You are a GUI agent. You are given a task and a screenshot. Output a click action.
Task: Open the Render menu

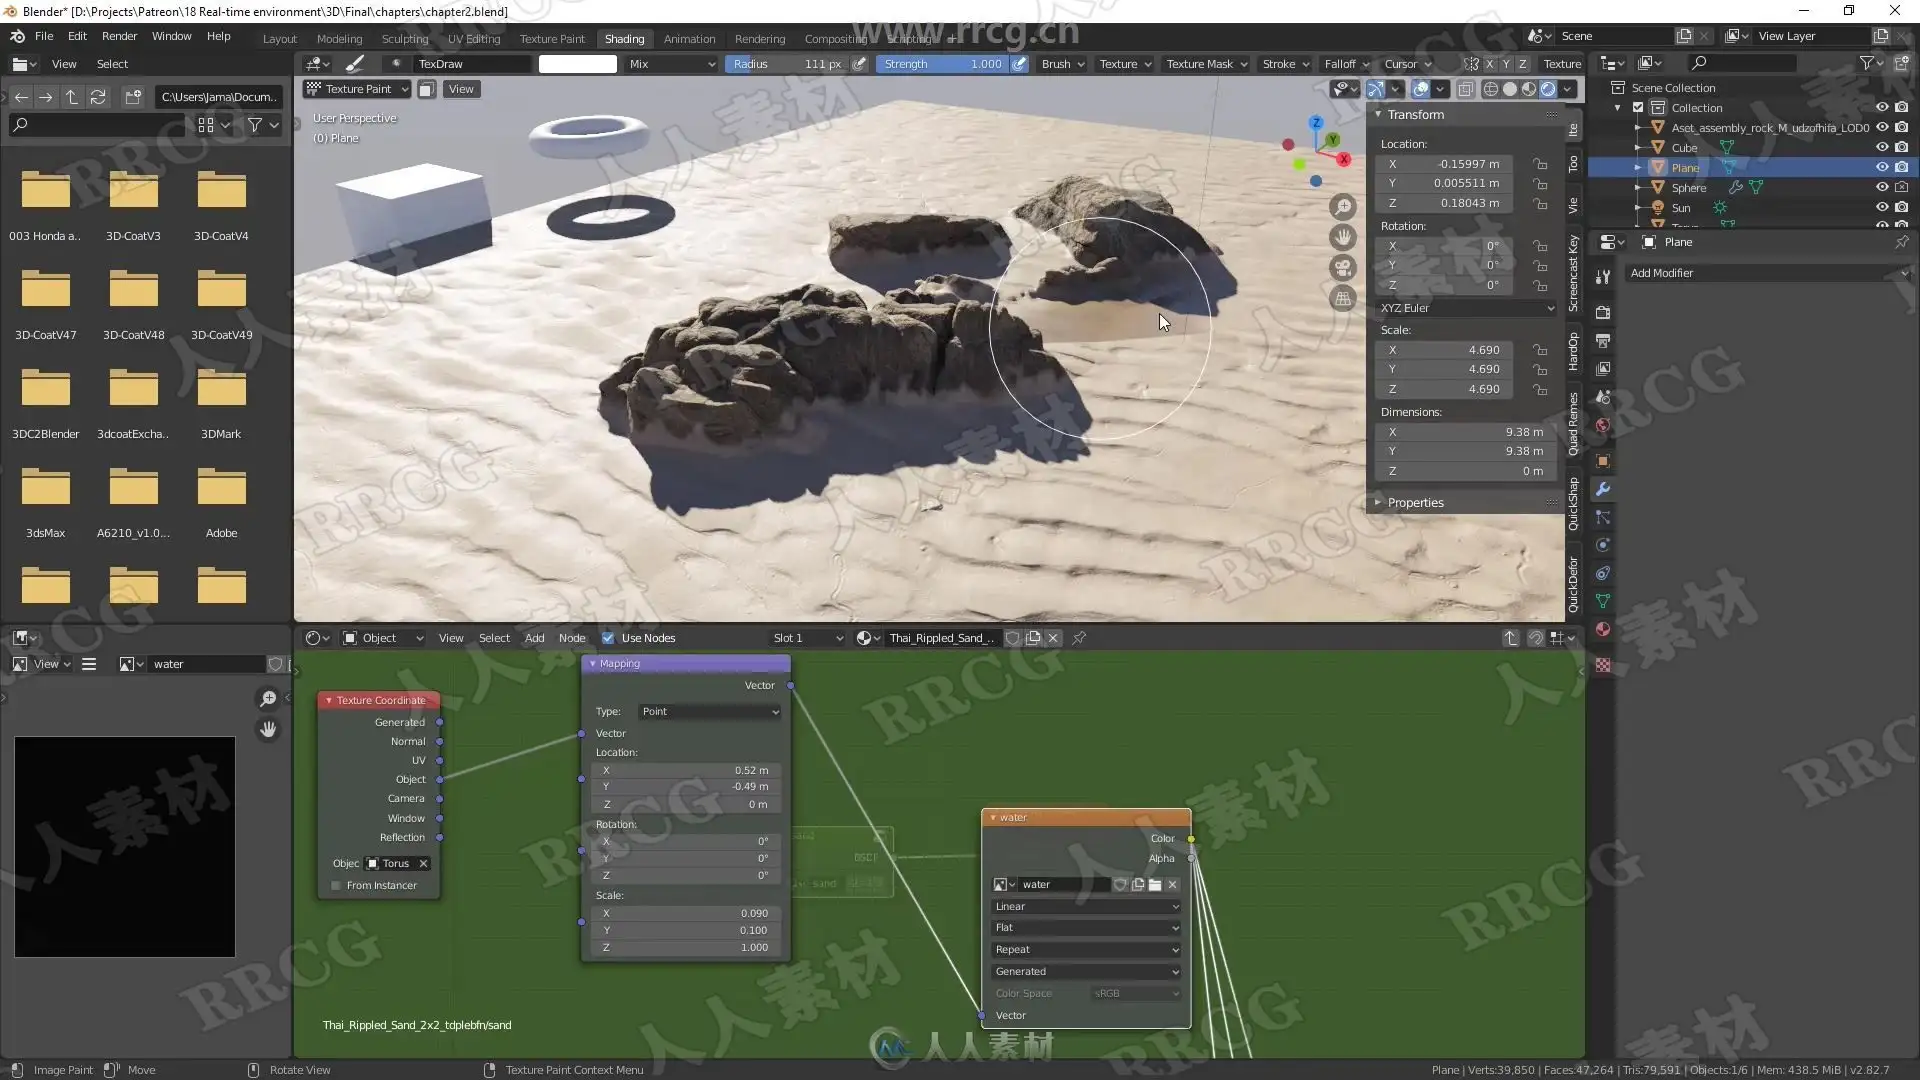(119, 36)
